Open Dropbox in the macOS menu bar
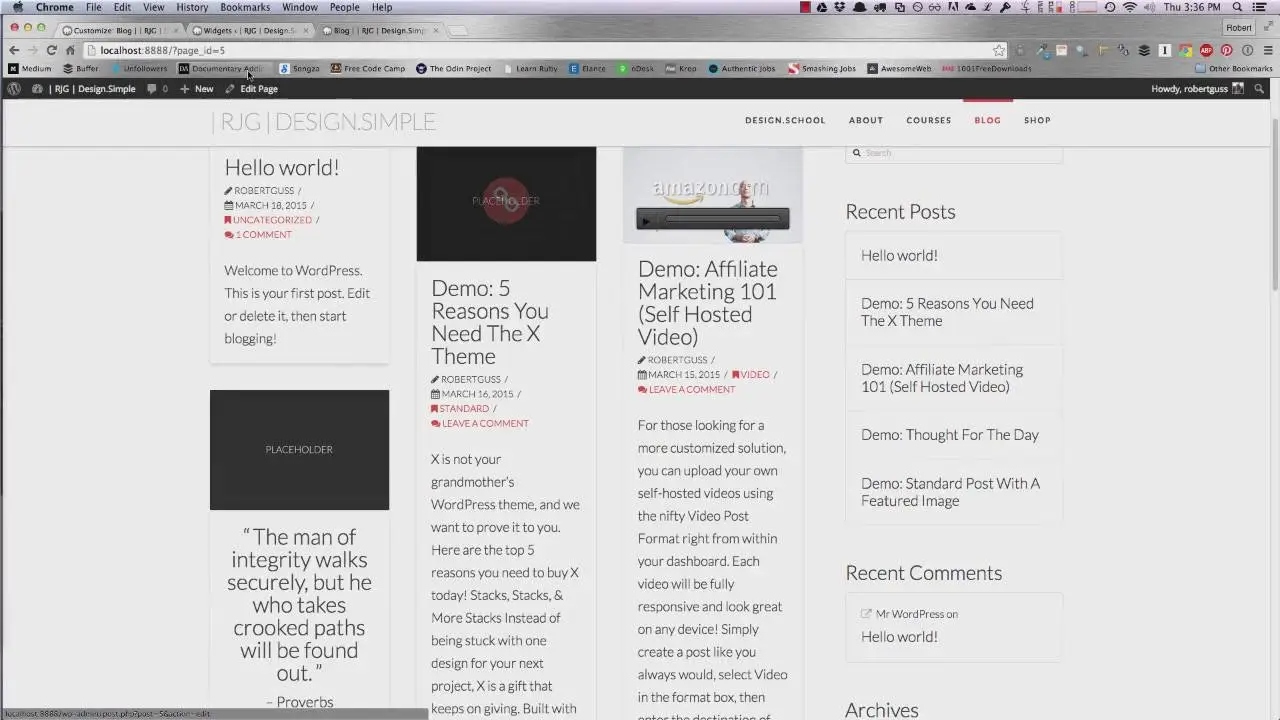The height and width of the screenshot is (720, 1280). pyautogui.click(x=840, y=7)
